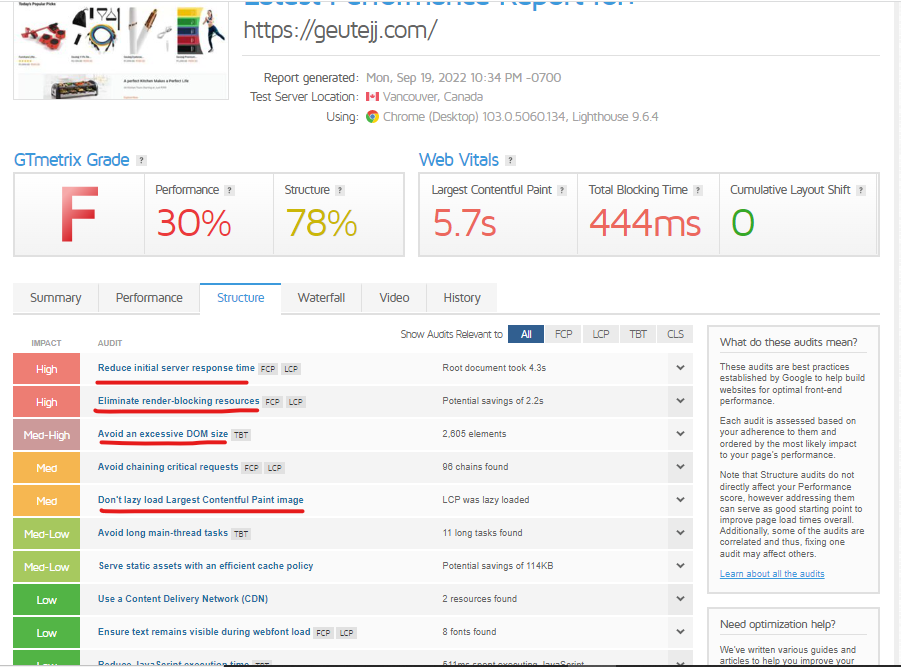Click the F grade box
Image resolution: width=901 pixels, height=667 pixels.
[79, 214]
